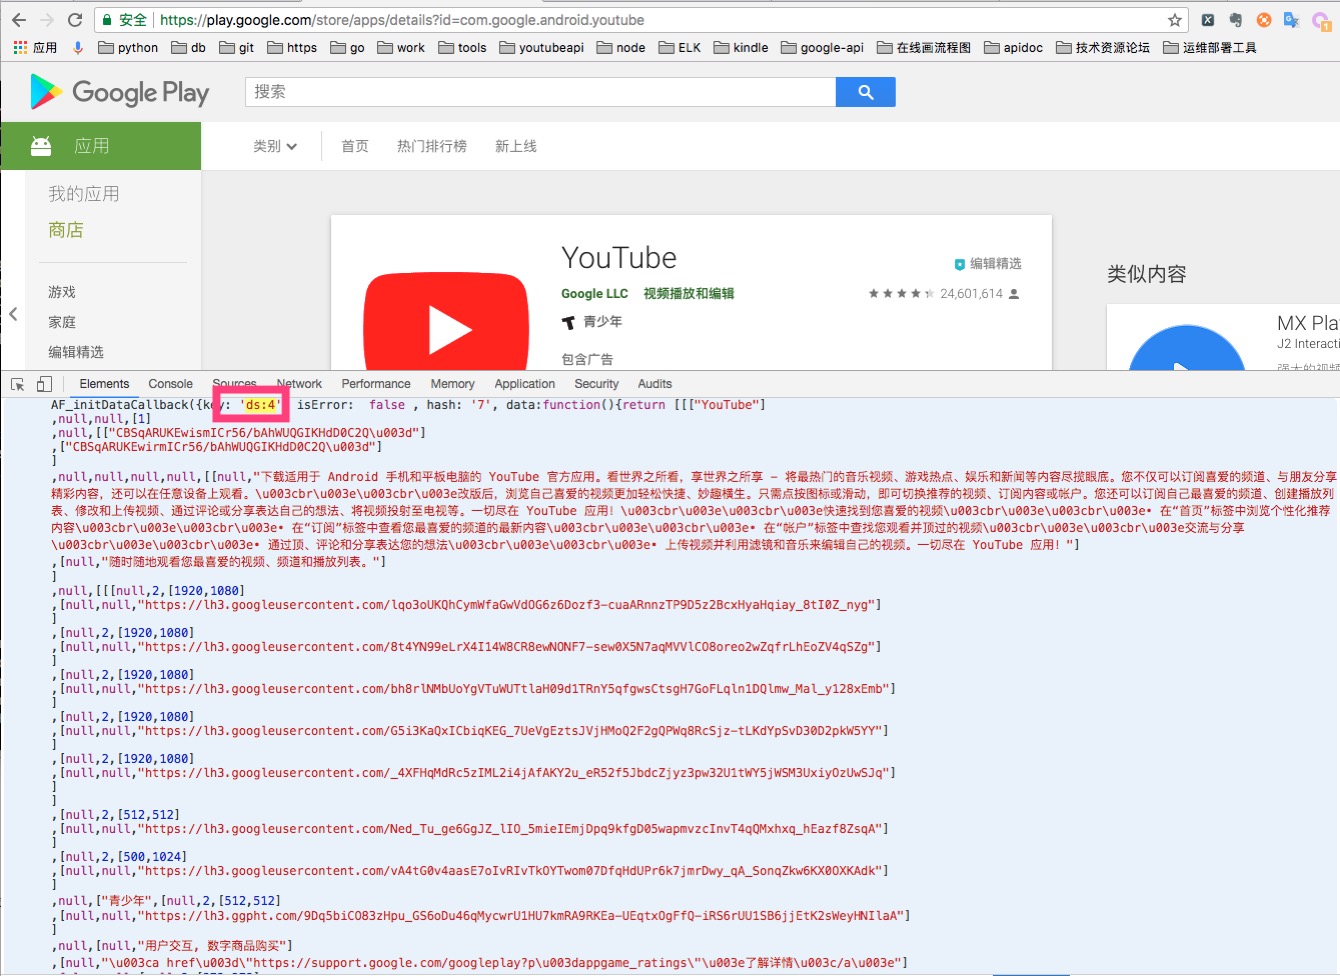Open the 视频播放和编辑 category link
This screenshot has height=976, width=1340.
tap(689, 294)
